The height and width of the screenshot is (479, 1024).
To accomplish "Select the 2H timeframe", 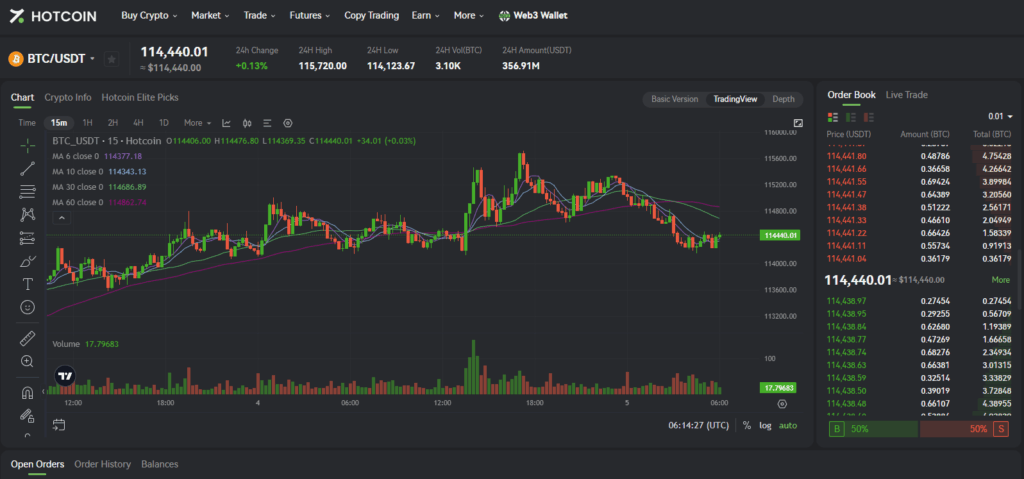I will [x=113, y=123].
